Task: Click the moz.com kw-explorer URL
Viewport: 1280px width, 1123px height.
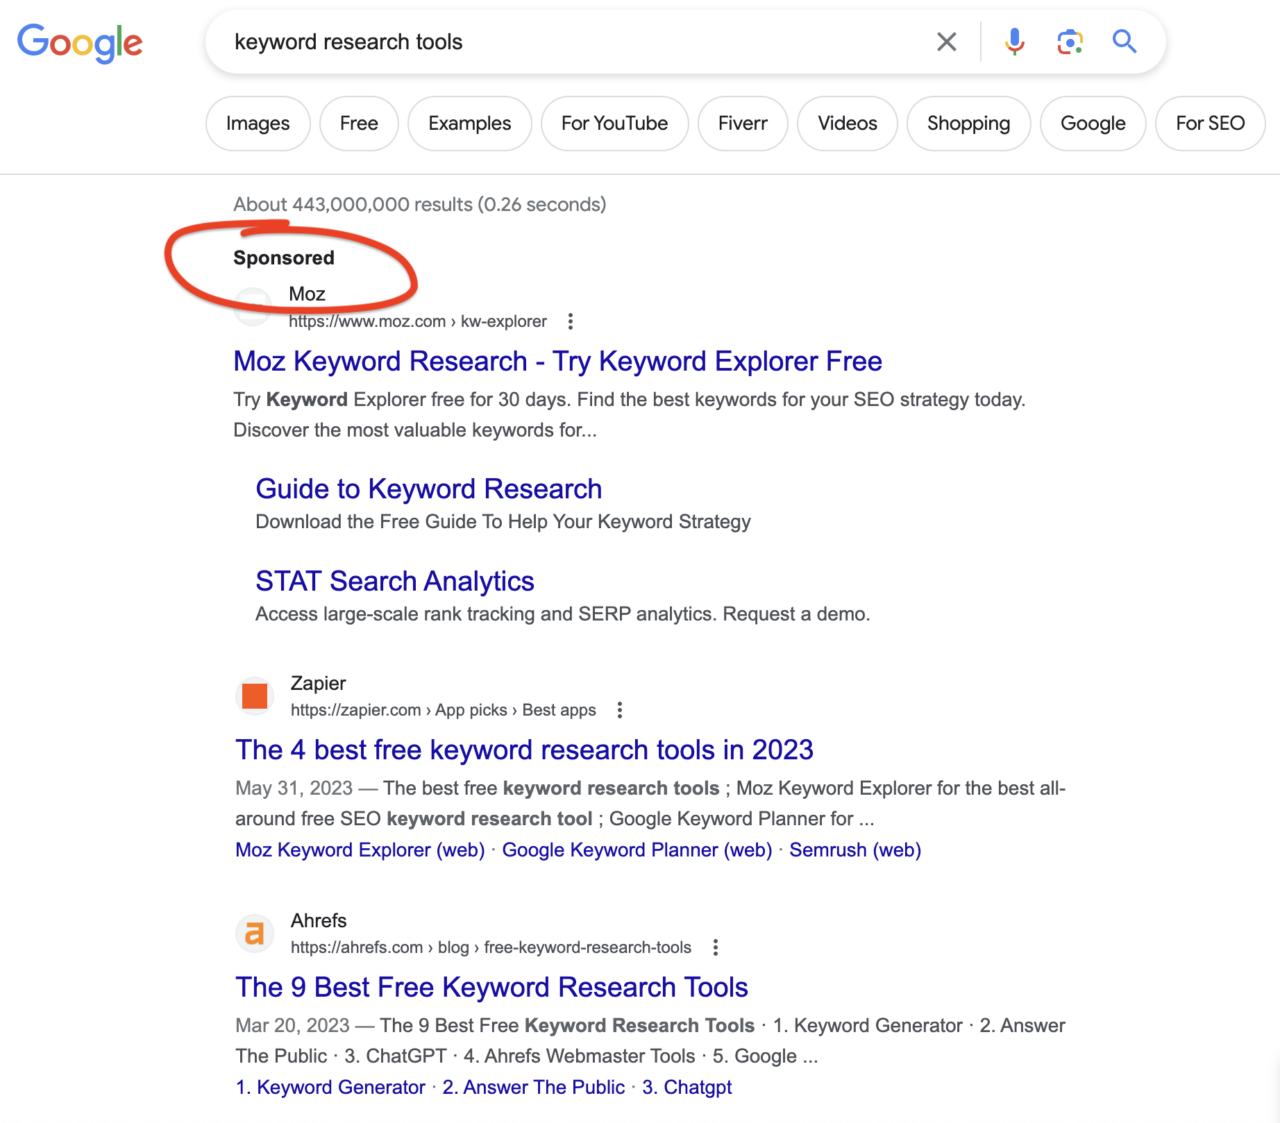Action: [418, 321]
